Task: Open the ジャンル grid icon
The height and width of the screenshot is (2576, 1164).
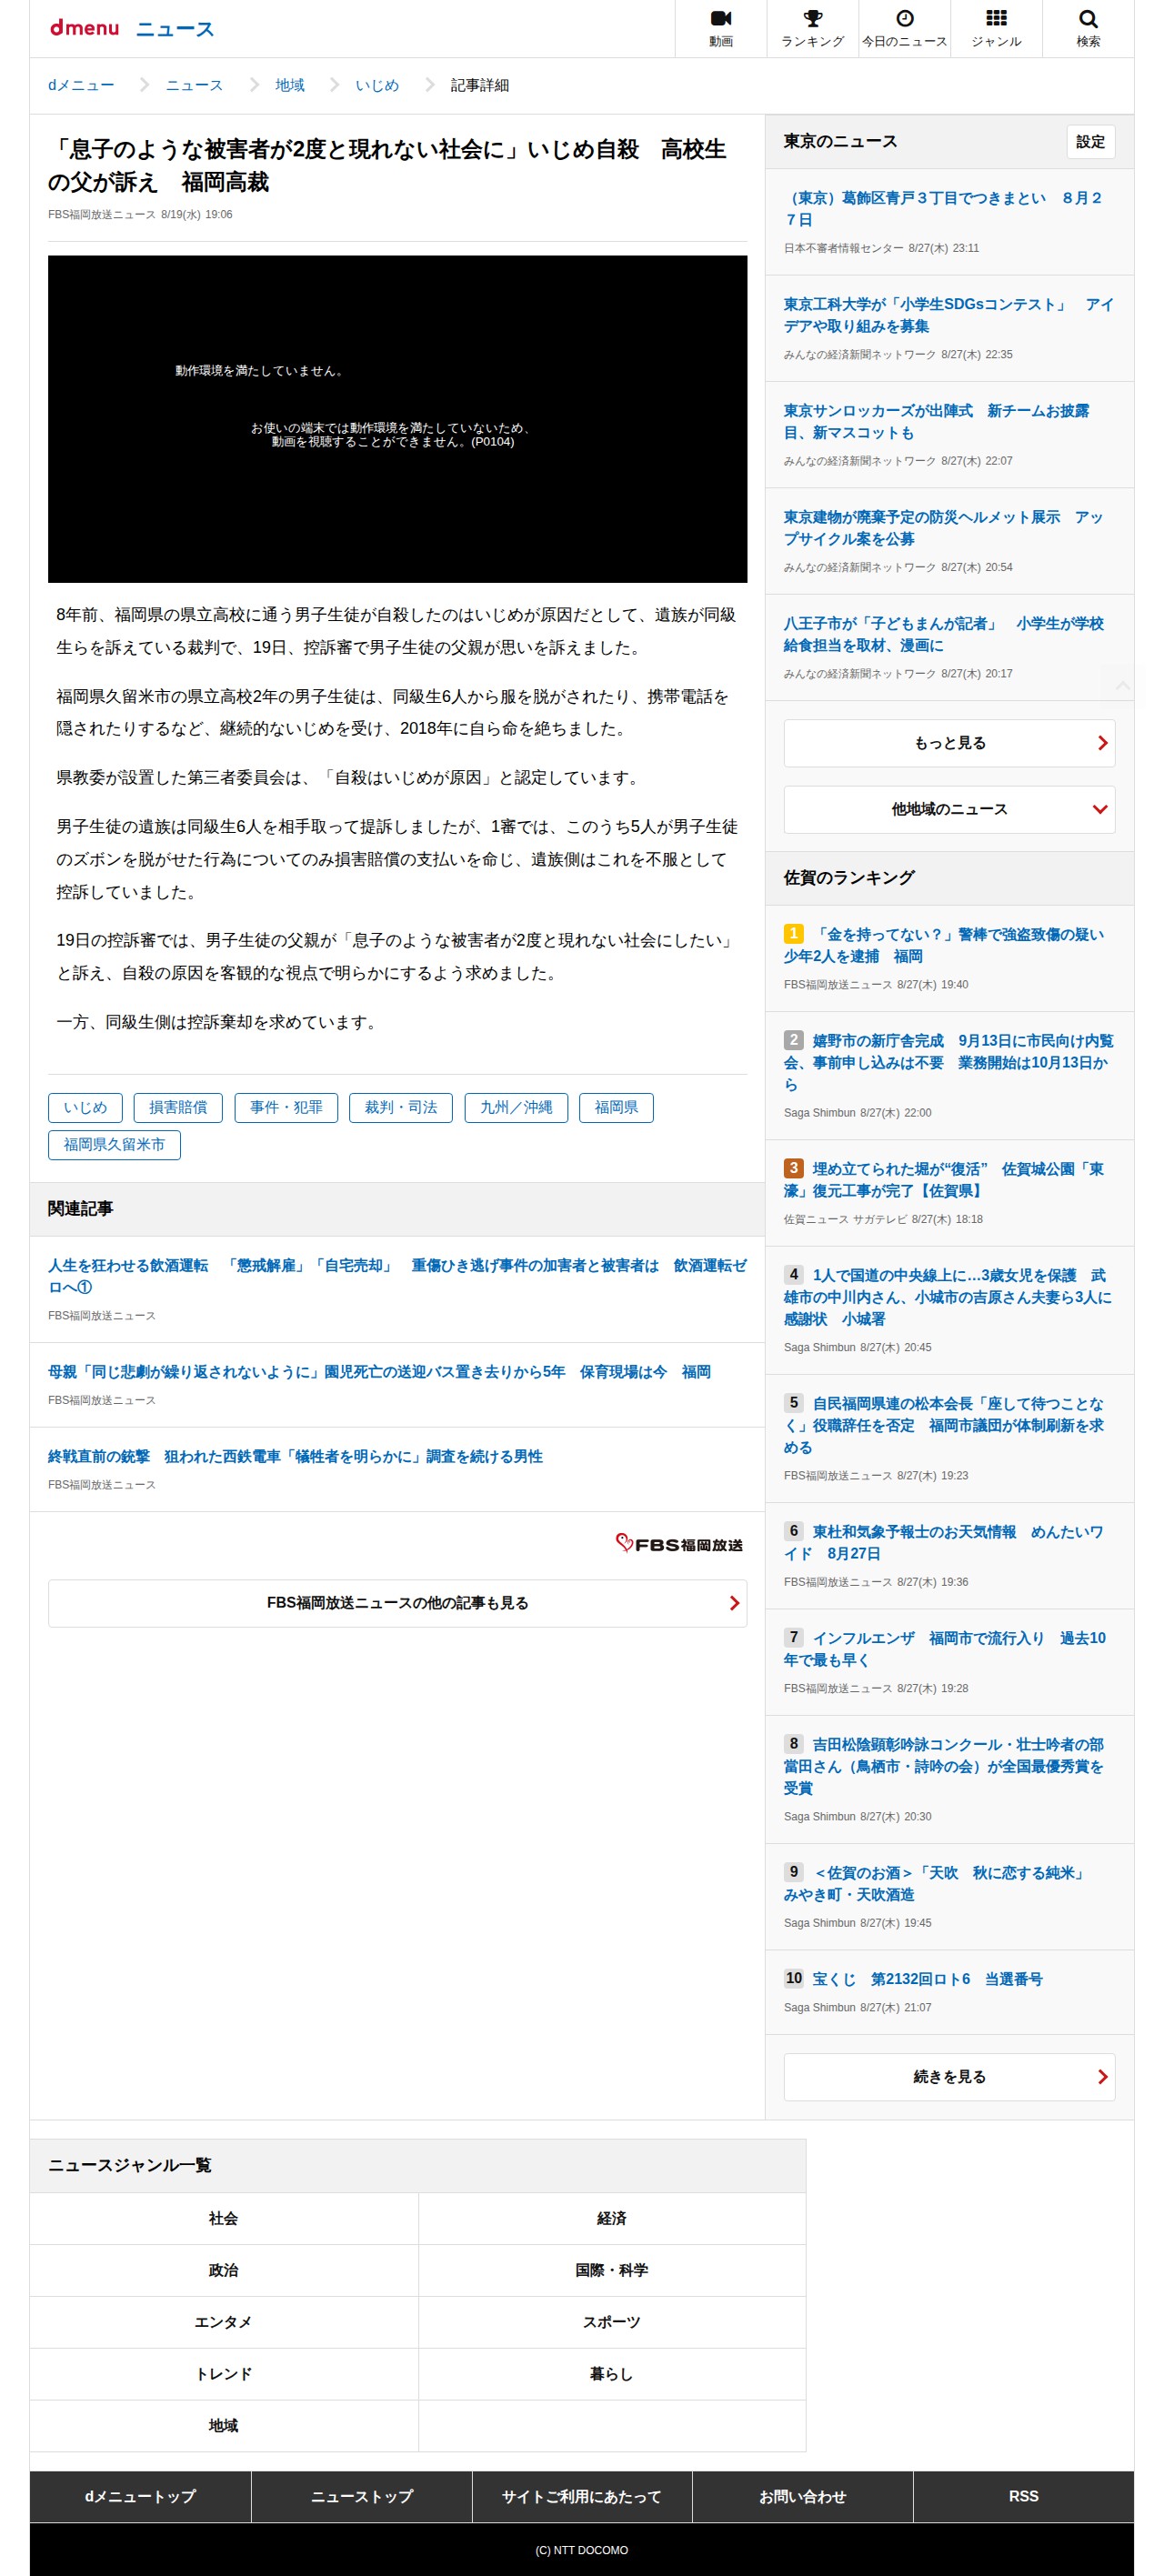Action: (x=996, y=19)
